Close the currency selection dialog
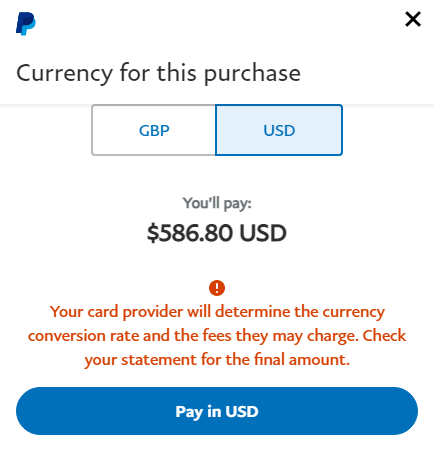Image resolution: width=434 pixels, height=450 pixels. [x=413, y=19]
